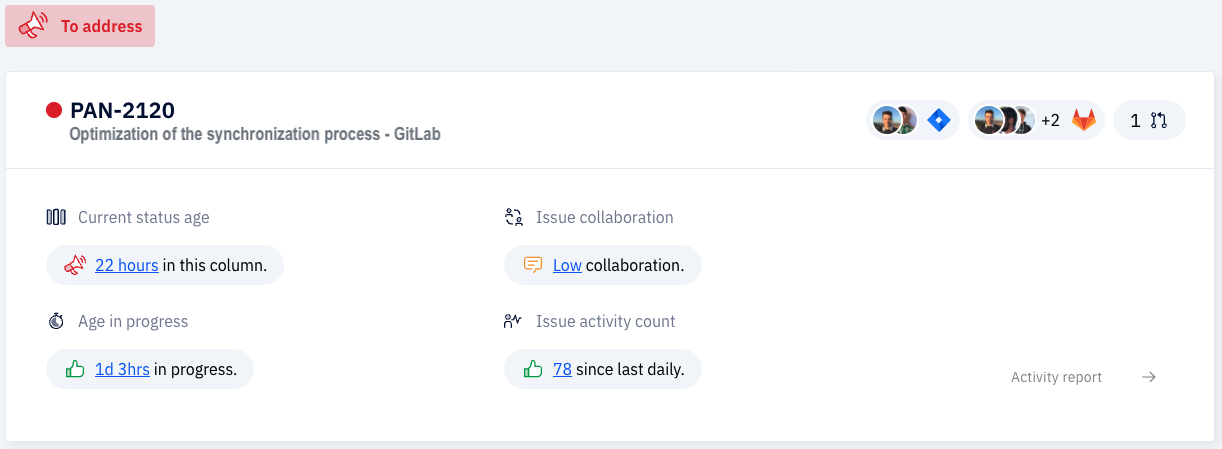
Task: Click the stopwatch icon beside Age in progress
Action: tap(56, 321)
